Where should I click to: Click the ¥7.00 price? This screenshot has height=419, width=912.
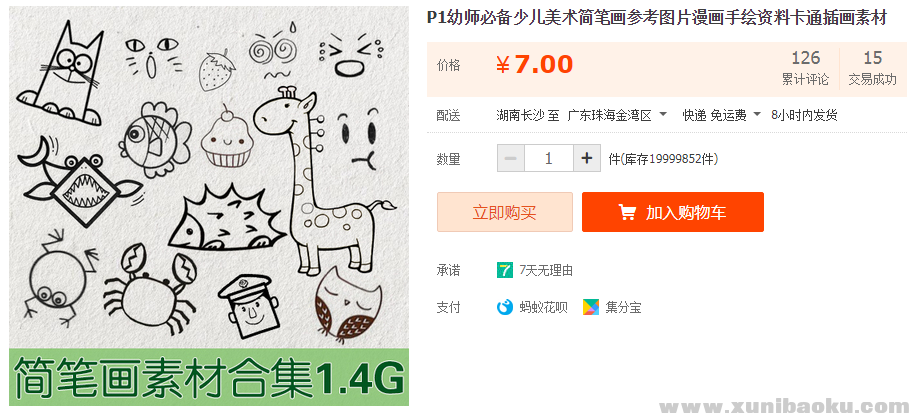(535, 65)
